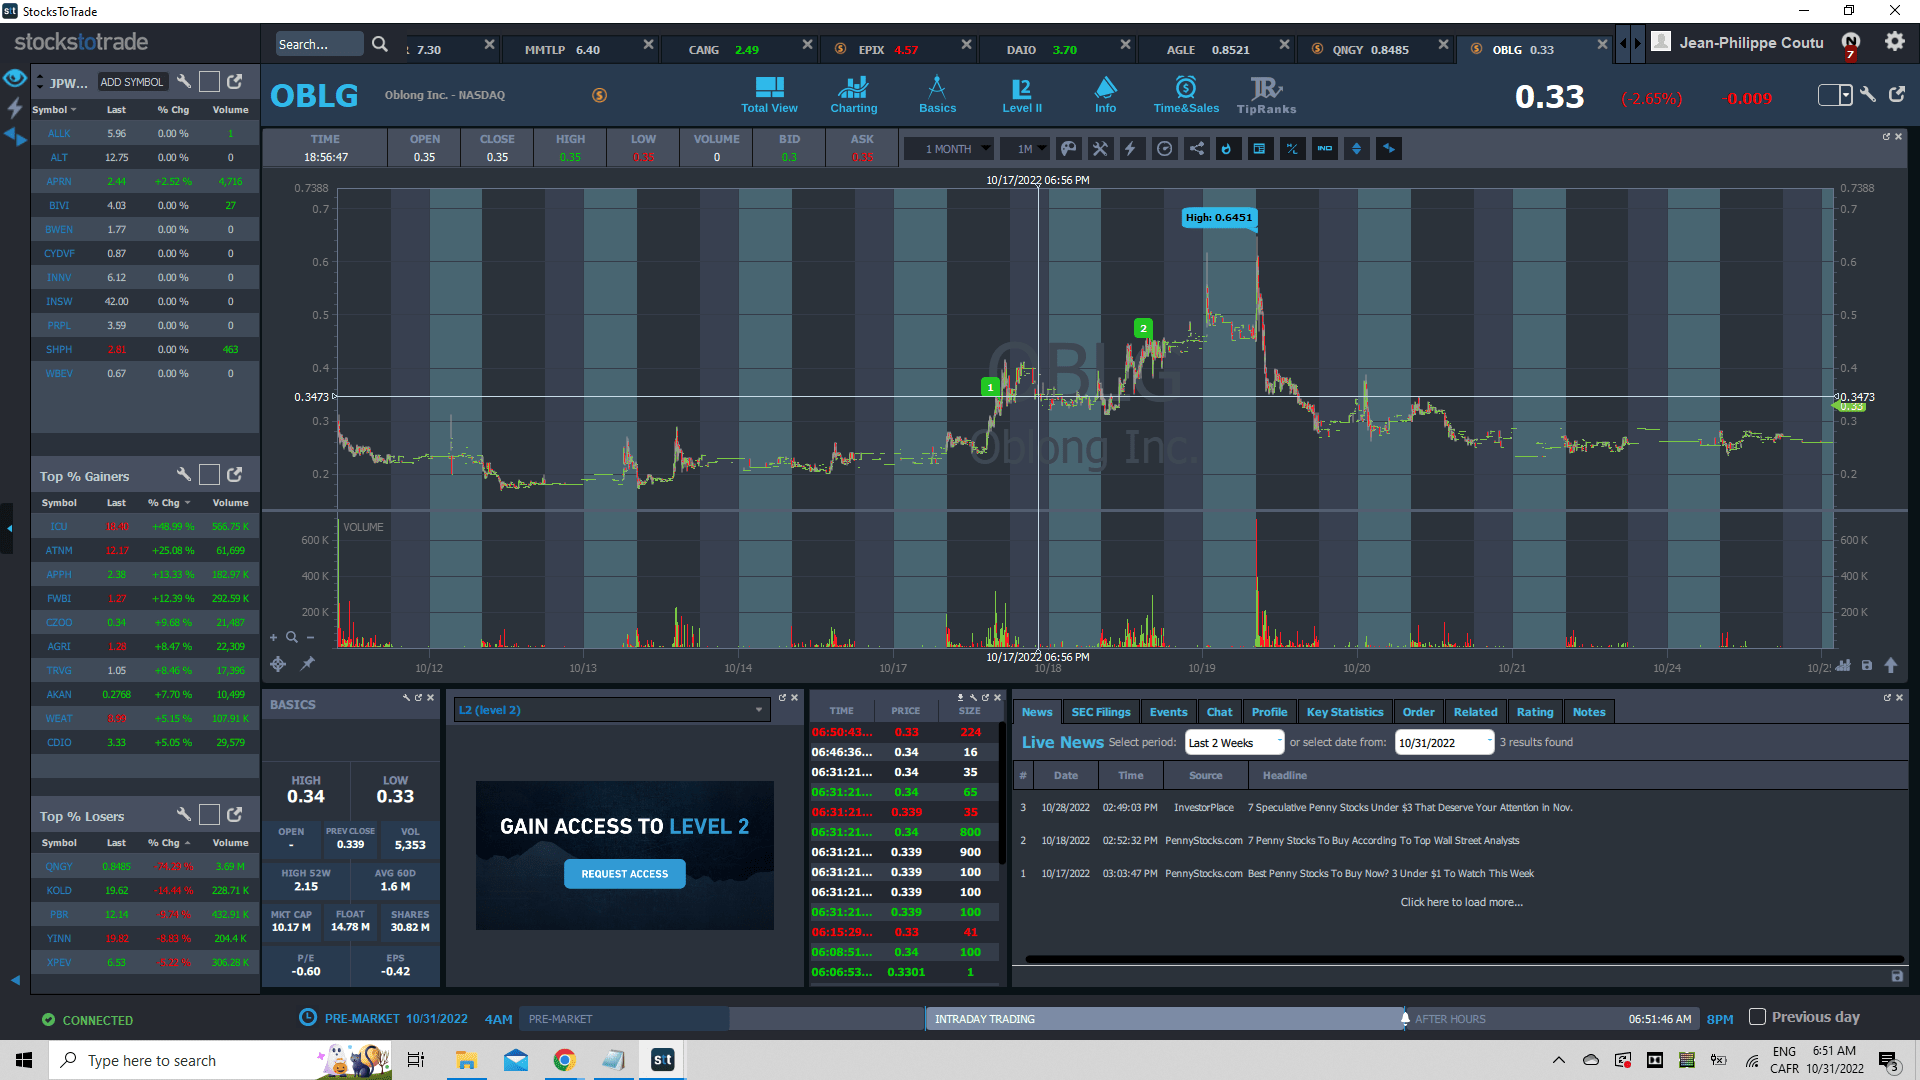Viewport: 1920px width, 1080px height.
Task: Open the application settings gear
Action: click(1894, 42)
